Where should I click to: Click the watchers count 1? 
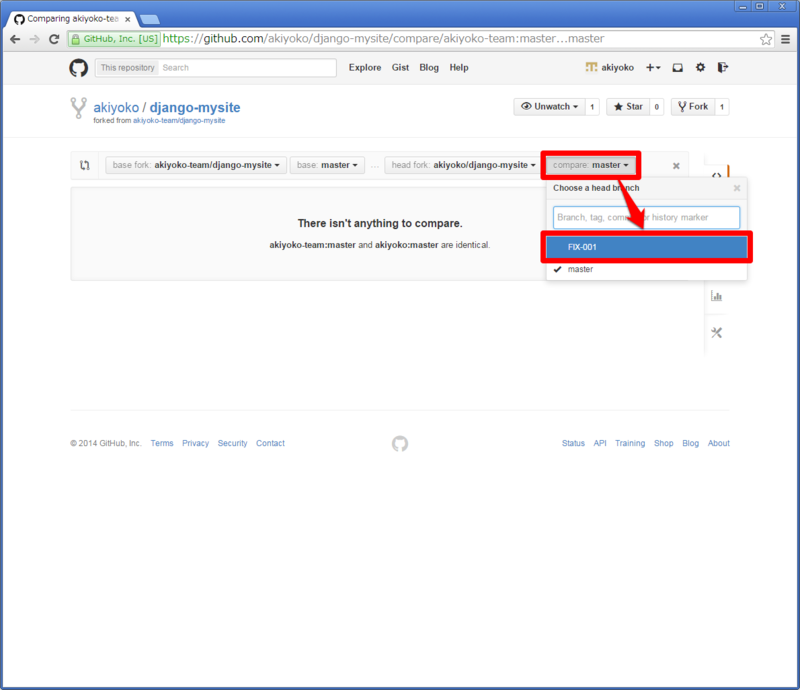point(592,107)
